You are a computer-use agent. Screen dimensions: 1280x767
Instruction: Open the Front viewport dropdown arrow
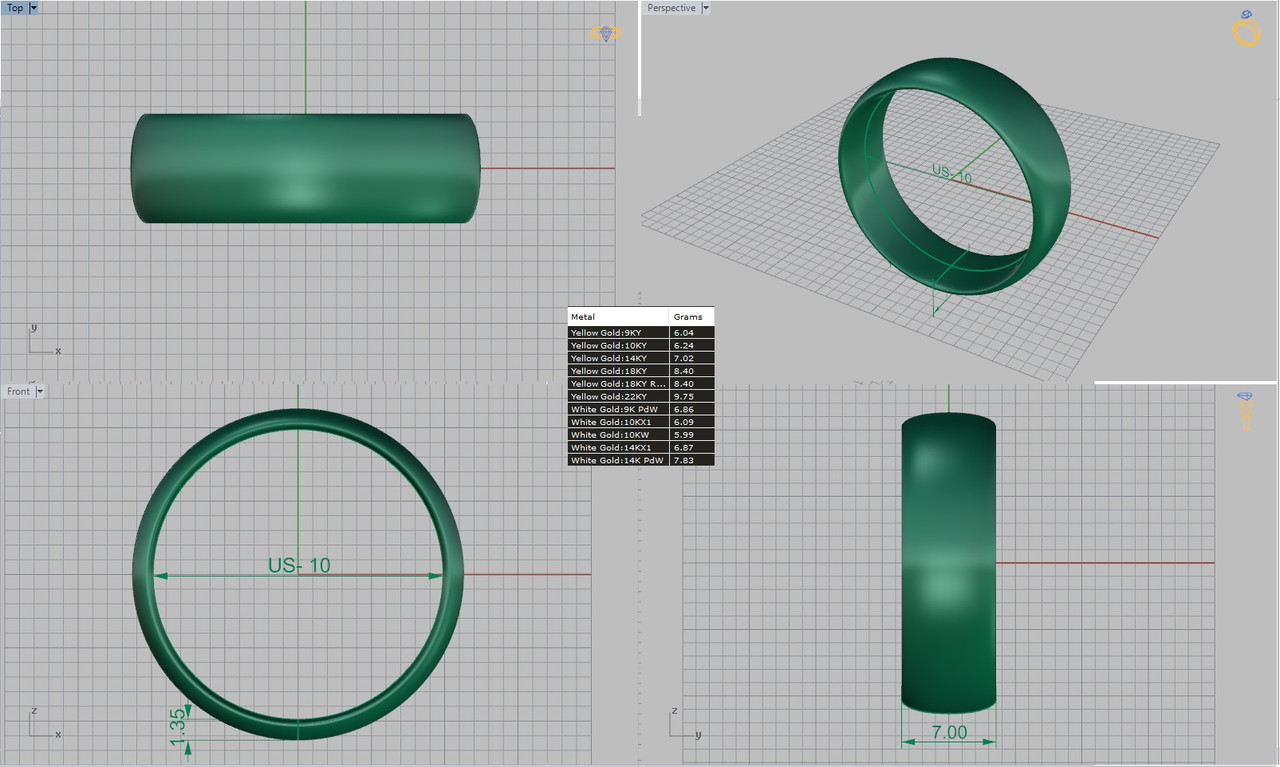(x=40, y=391)
